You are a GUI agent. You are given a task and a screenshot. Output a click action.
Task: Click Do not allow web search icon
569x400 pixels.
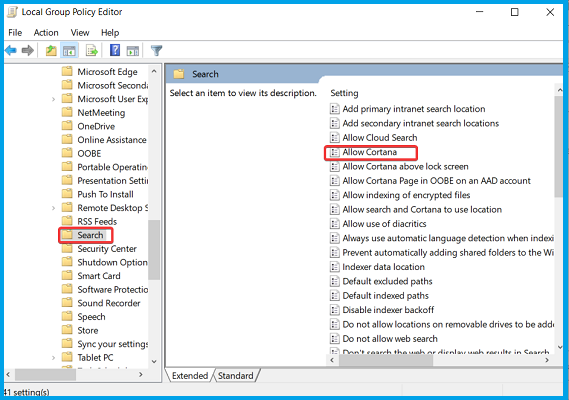coord(335,339)
